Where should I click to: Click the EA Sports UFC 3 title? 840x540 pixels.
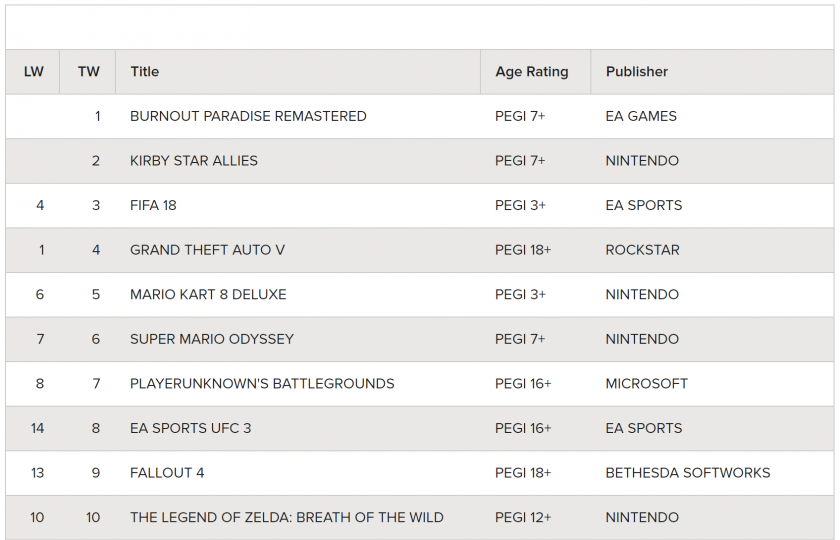(x=191, y=428)
